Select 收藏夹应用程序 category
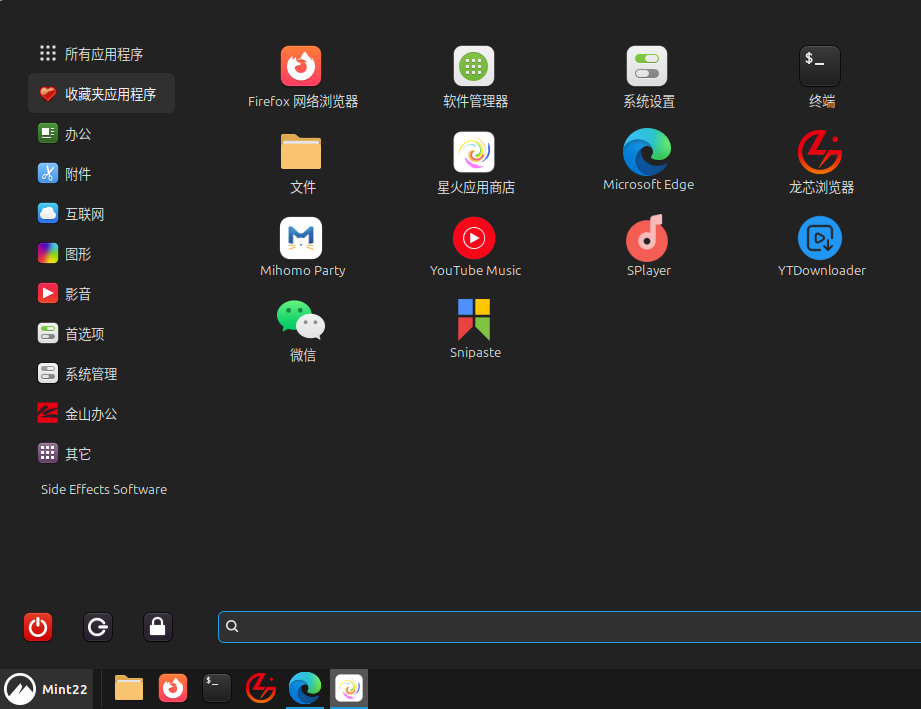921x709 pixels. tap(102, 93)
